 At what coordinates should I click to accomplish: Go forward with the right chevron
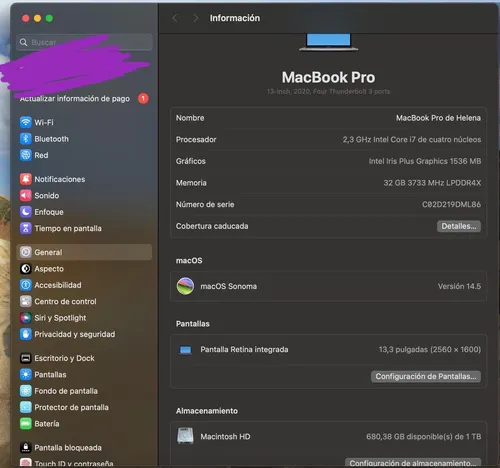[195, 18]
